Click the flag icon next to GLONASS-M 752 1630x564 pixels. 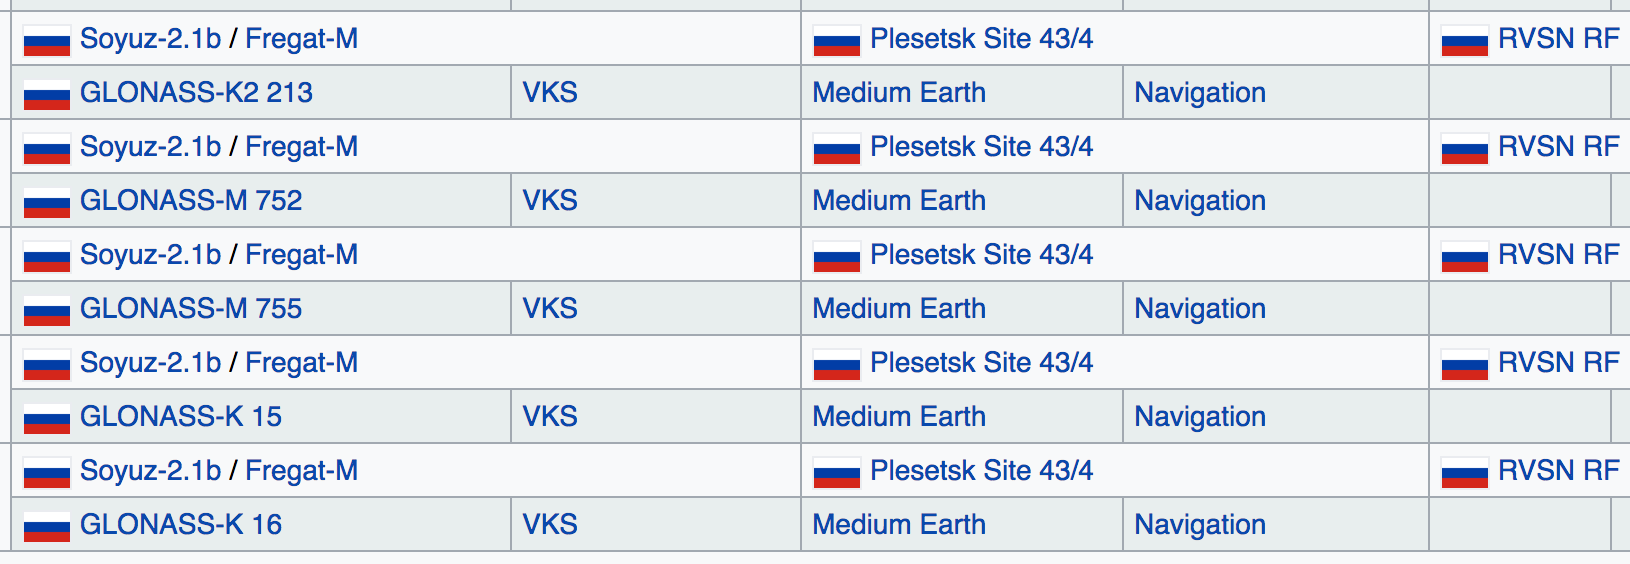coord(47,203)
